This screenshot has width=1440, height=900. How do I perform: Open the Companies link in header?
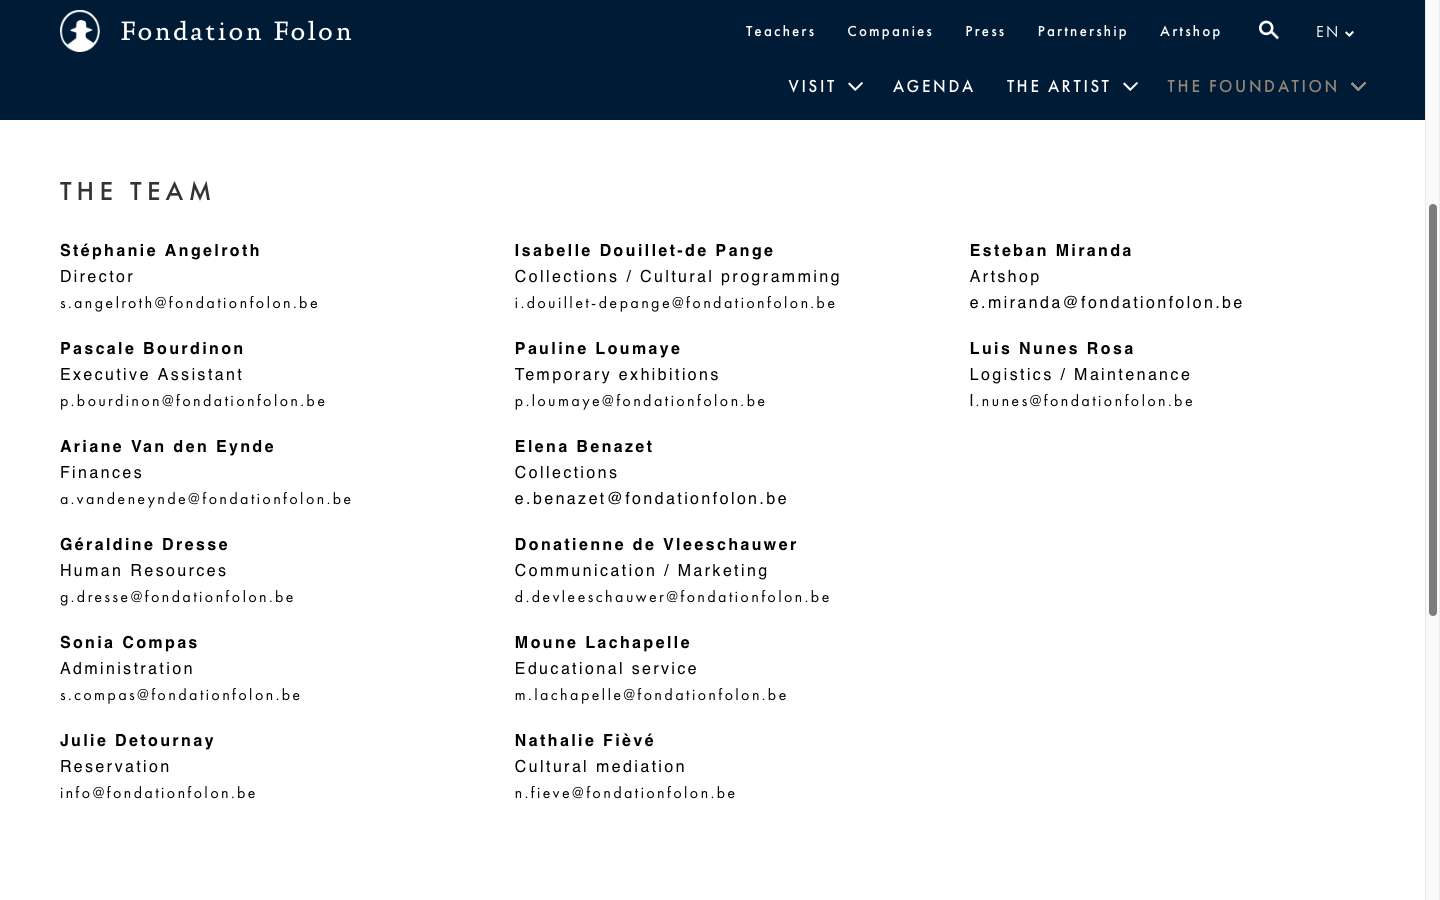click(890, 32)
